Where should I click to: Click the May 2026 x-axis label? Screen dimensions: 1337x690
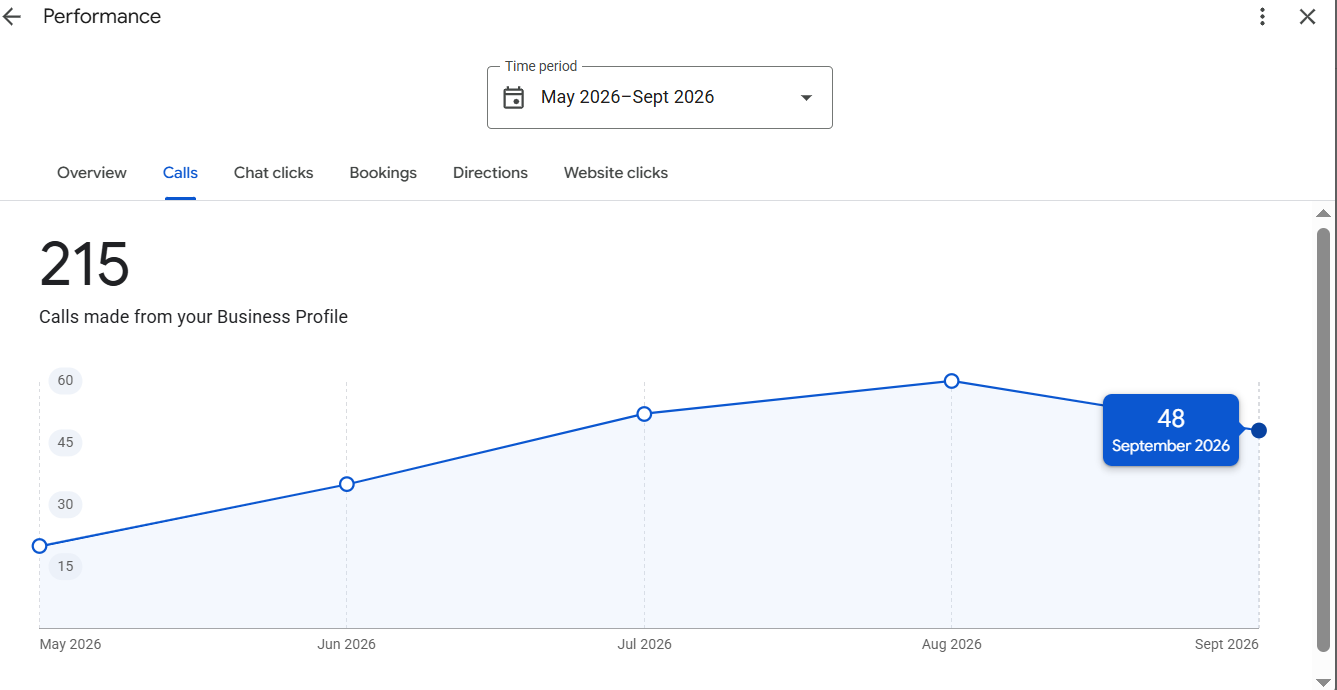(x=70, y=644)
